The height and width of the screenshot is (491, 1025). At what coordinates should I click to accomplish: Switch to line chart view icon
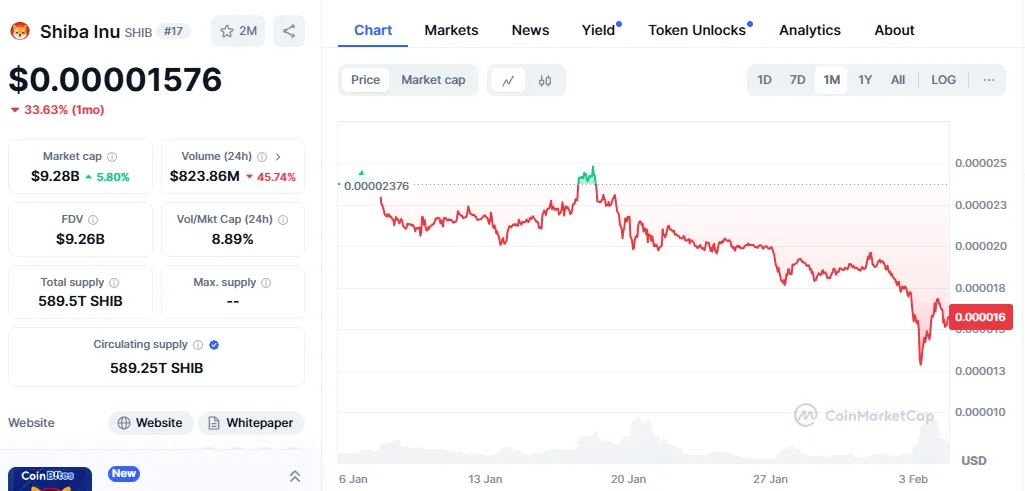click(508, 80)
